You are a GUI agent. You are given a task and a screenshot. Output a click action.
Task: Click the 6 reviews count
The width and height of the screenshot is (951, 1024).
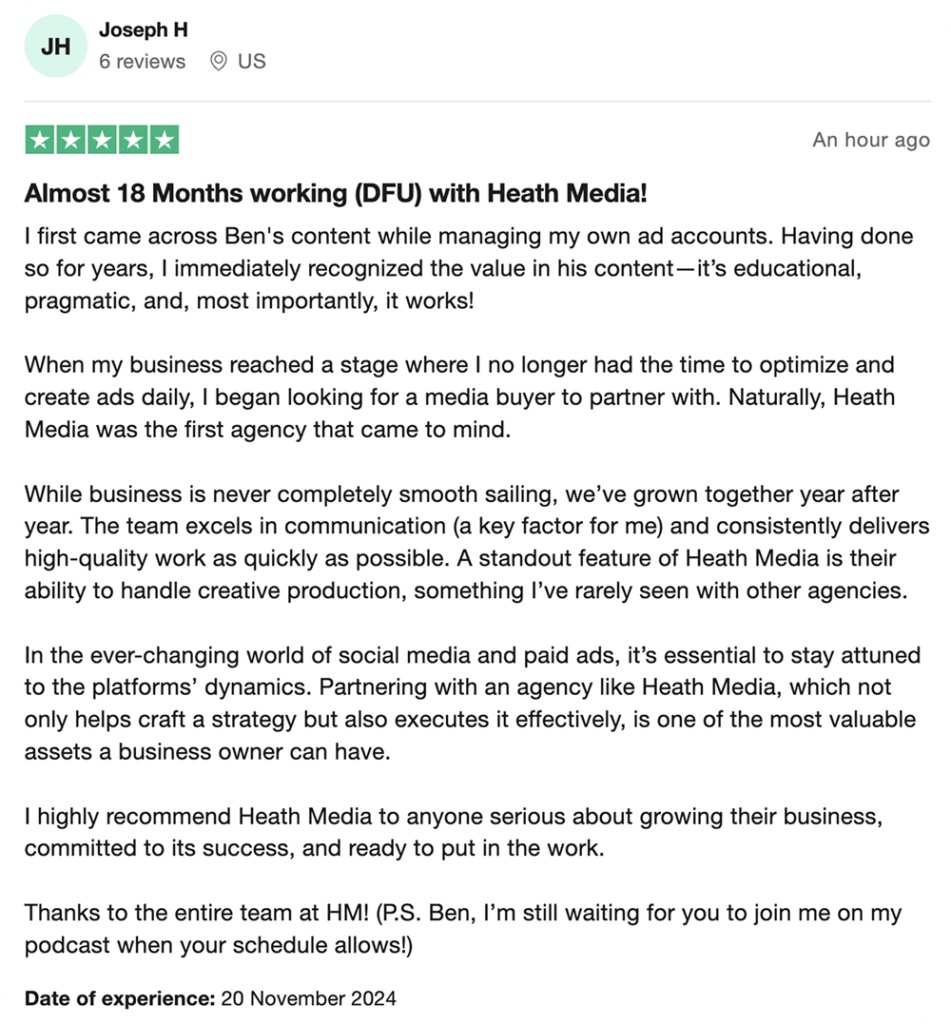tap(142, 61)
